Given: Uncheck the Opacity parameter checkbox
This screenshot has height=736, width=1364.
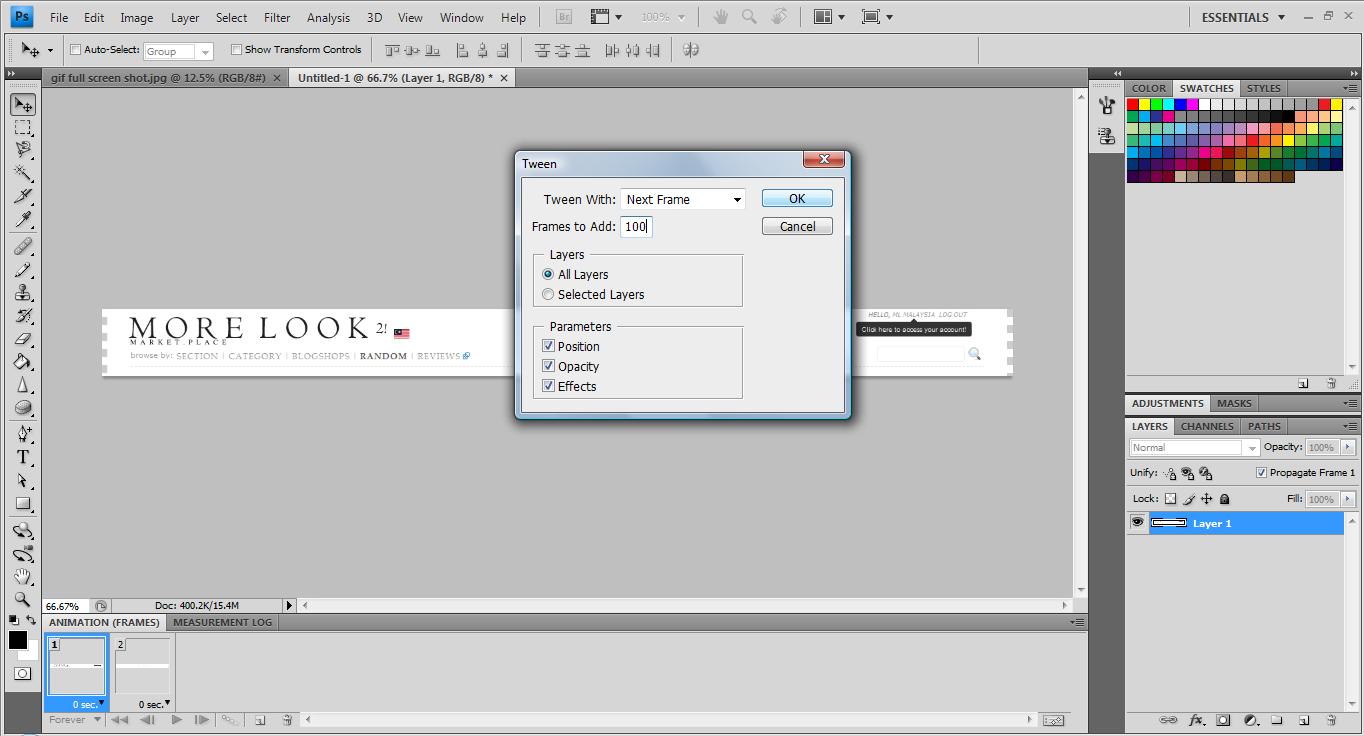Looking at the screenshot, I should click(x=548, y=366).
